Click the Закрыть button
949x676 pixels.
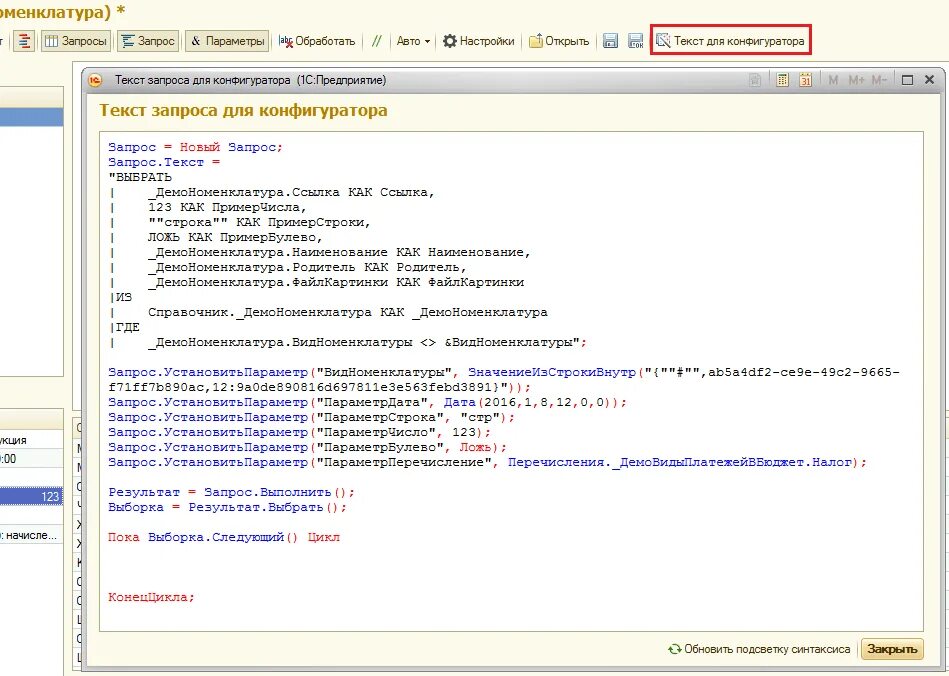[892, 649]
